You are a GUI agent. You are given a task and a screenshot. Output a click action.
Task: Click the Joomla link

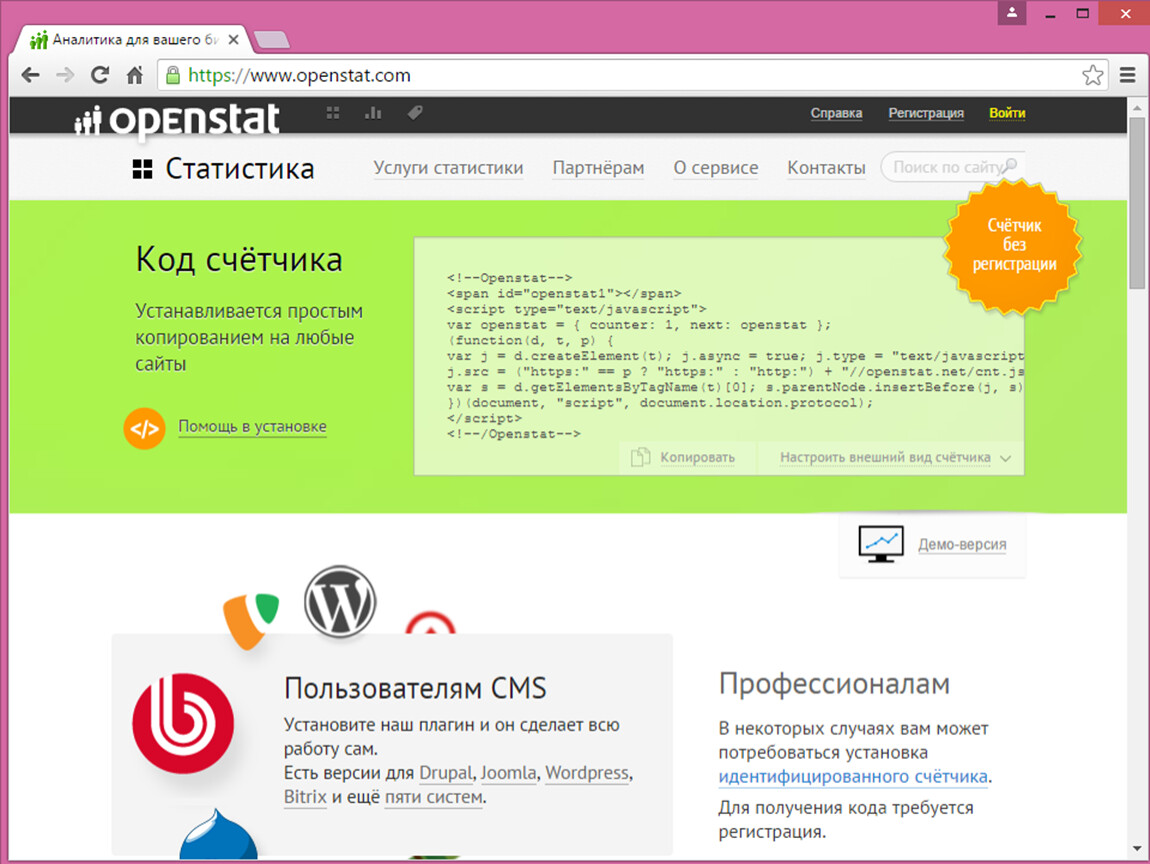(508, 773)
